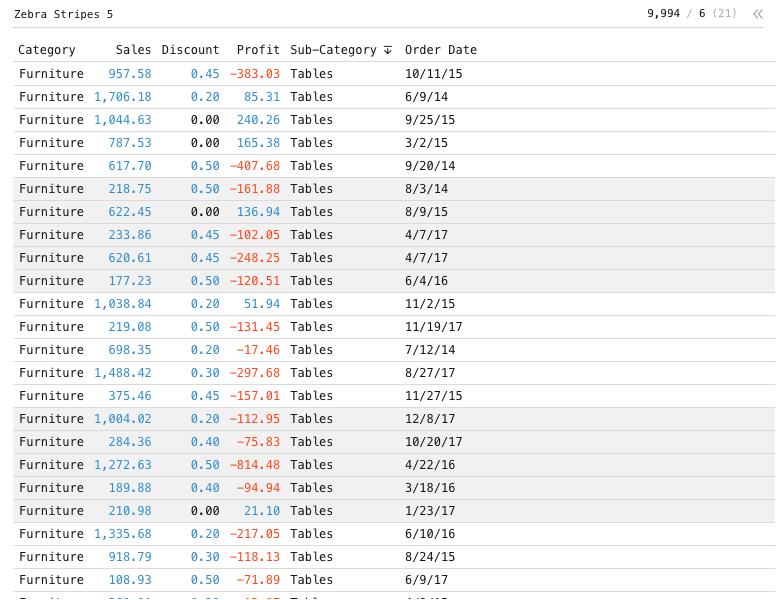The height and width of the screenshot is (600, 776).
Task: Click order date 6/10/16
Action: [x=430, y=534]
